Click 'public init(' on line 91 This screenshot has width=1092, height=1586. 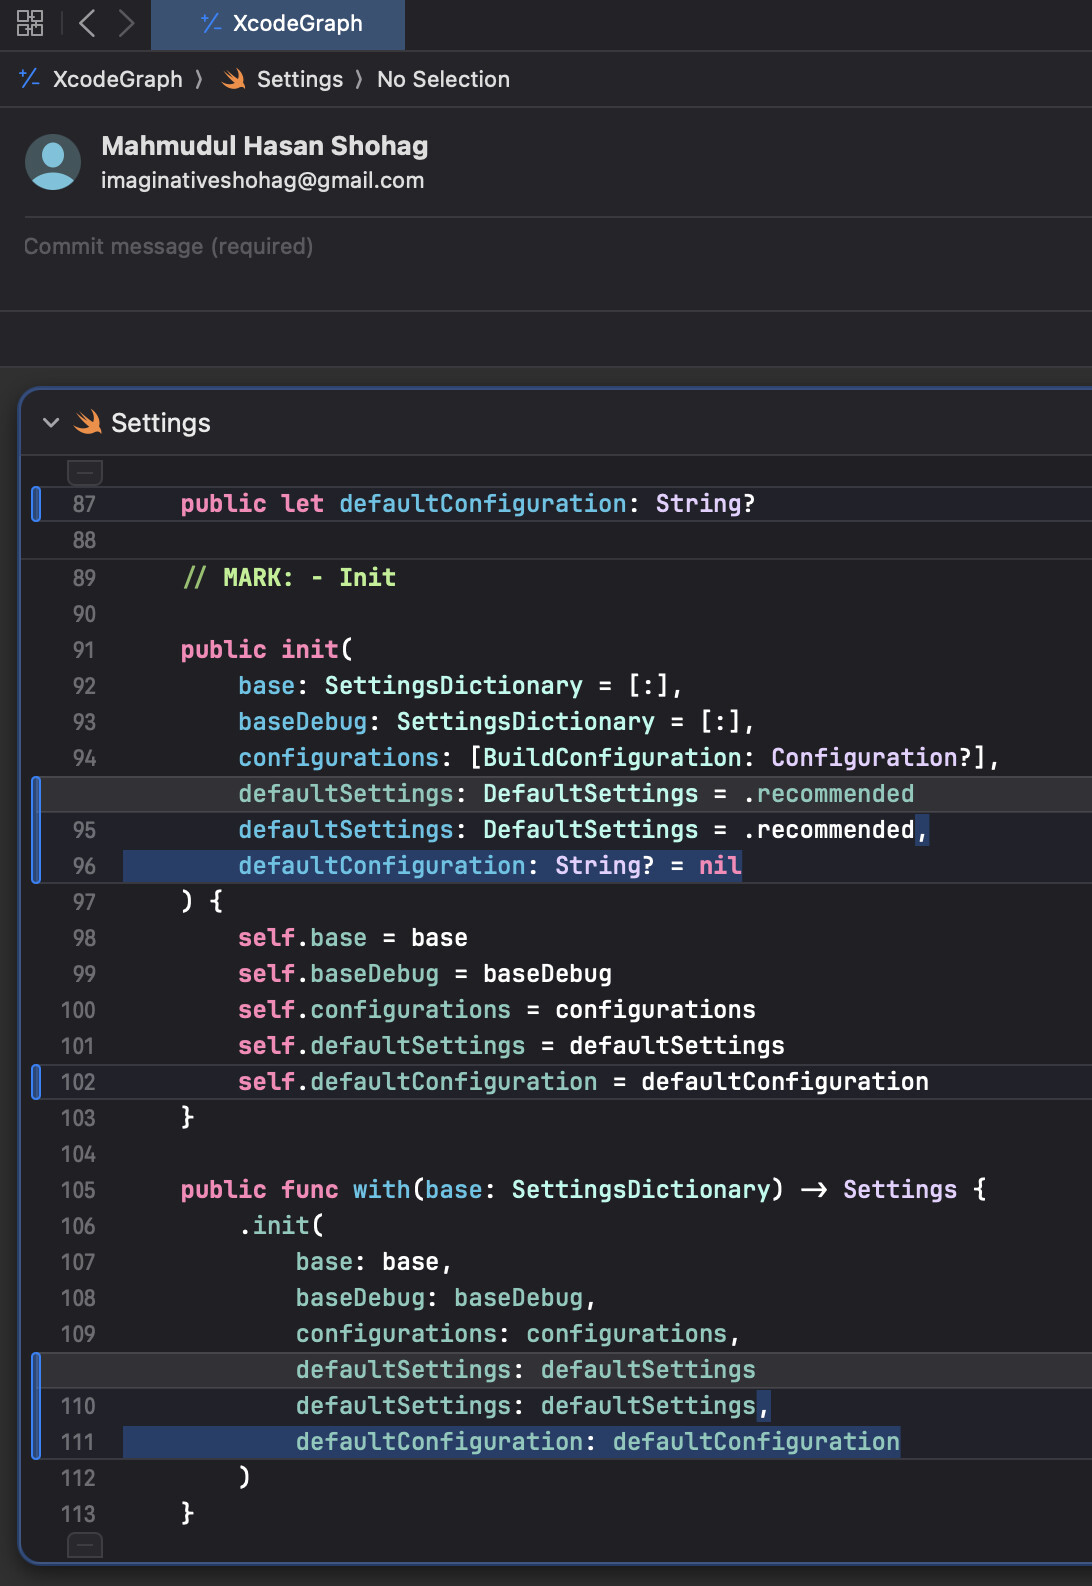pos(267,650)
